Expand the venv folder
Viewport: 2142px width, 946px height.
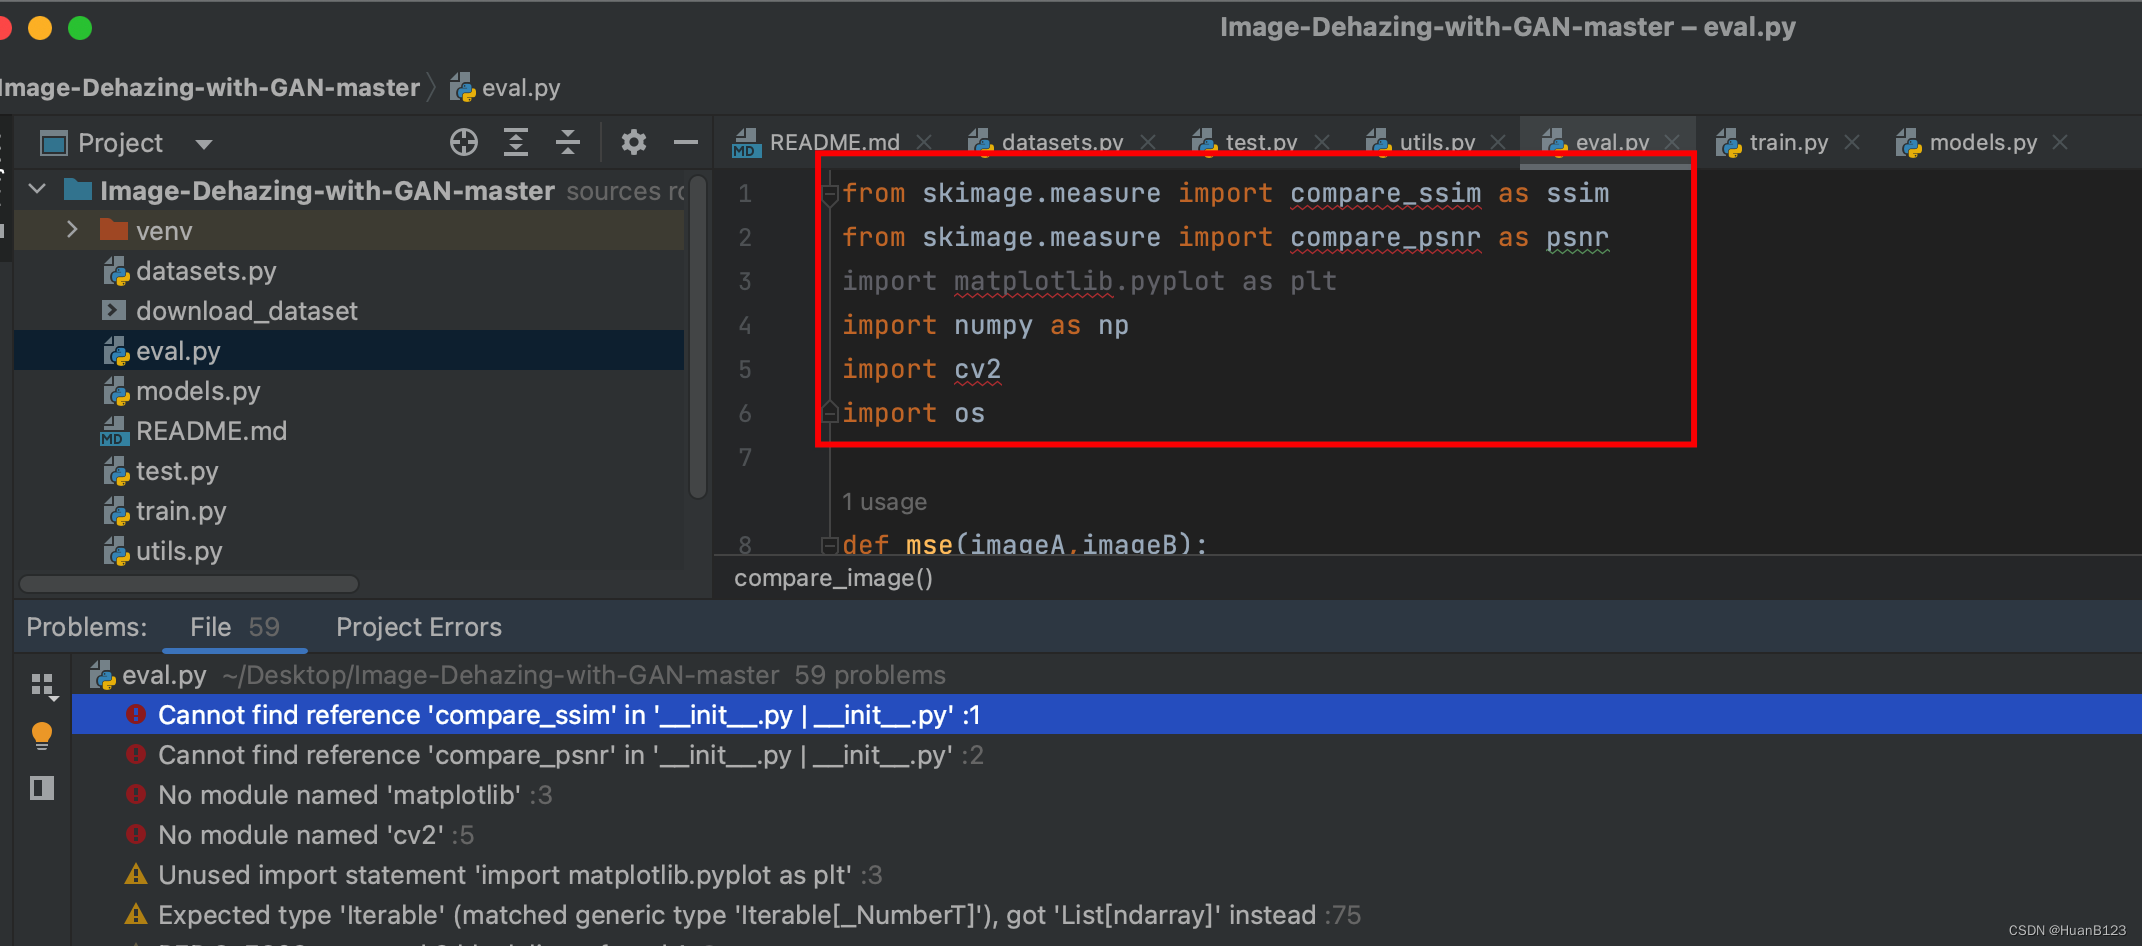pyautogui.click(x=72, y=230)
